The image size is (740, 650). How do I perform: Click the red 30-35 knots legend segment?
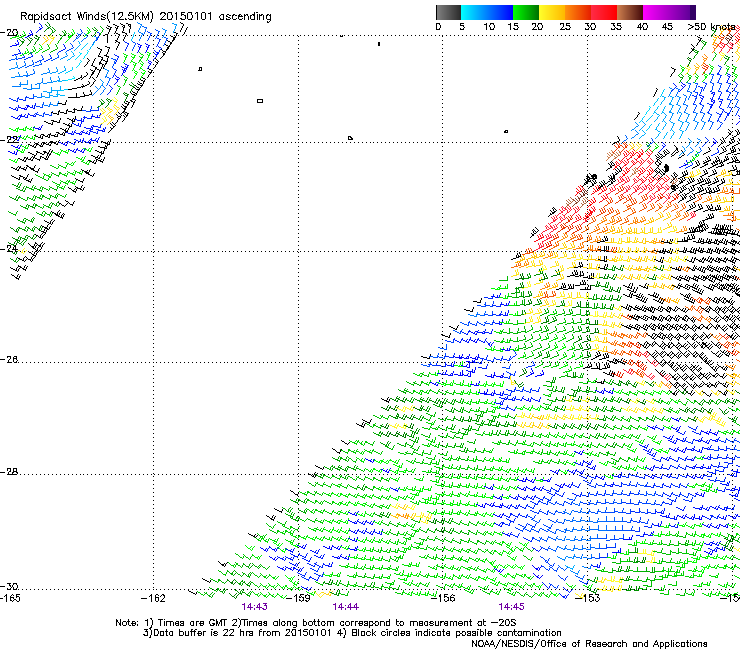604,12
